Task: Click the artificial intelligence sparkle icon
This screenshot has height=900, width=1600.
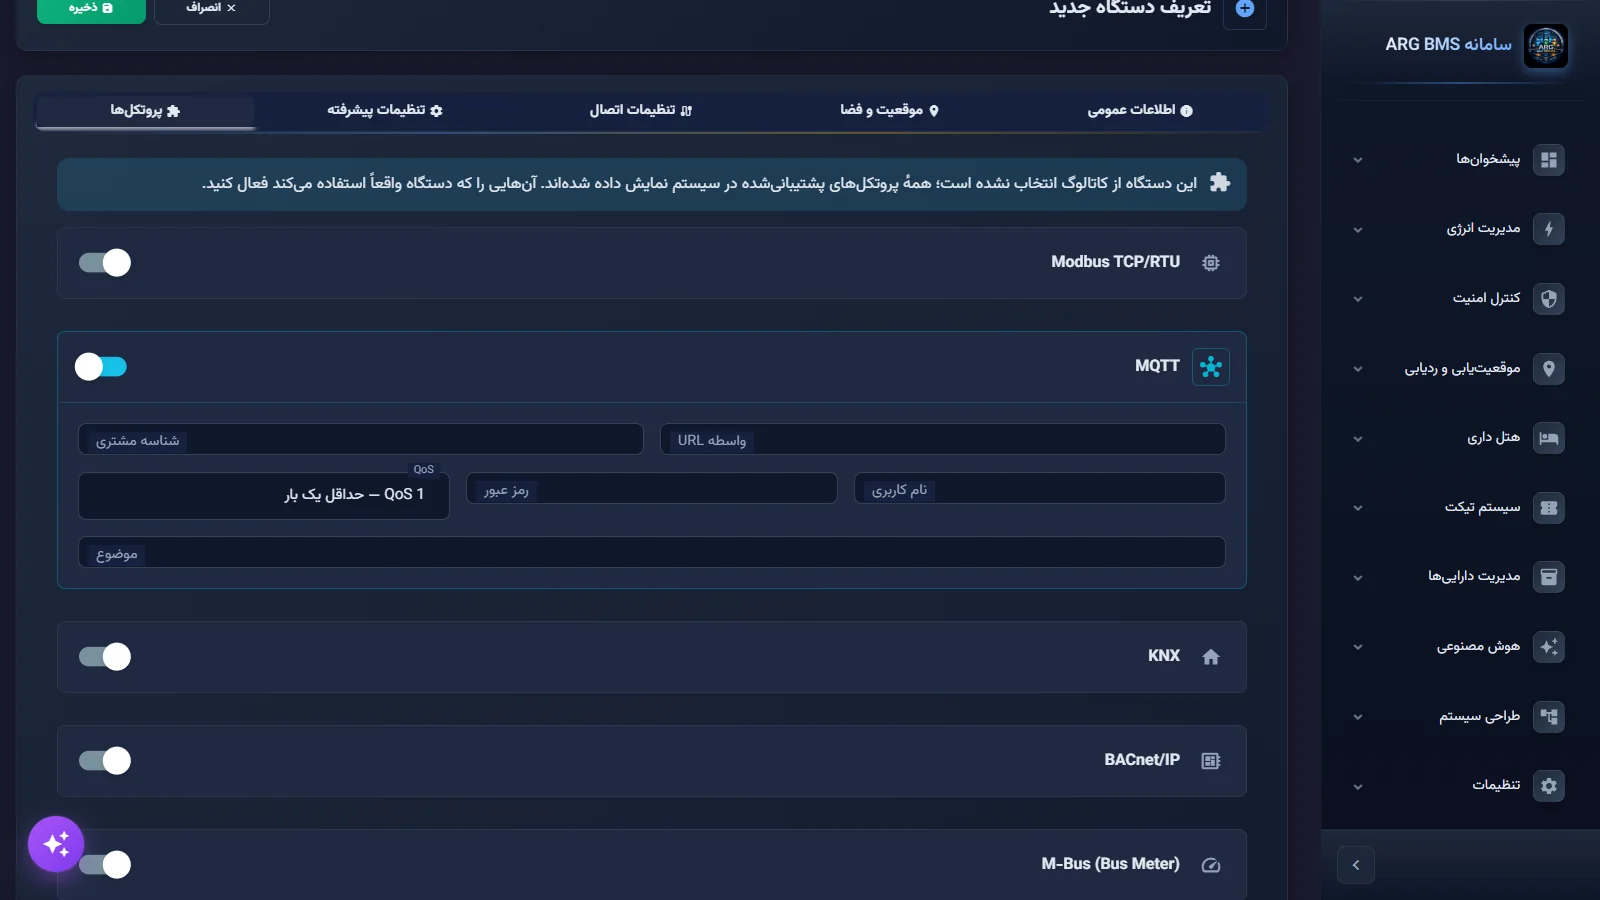Action: (1549, 647)
